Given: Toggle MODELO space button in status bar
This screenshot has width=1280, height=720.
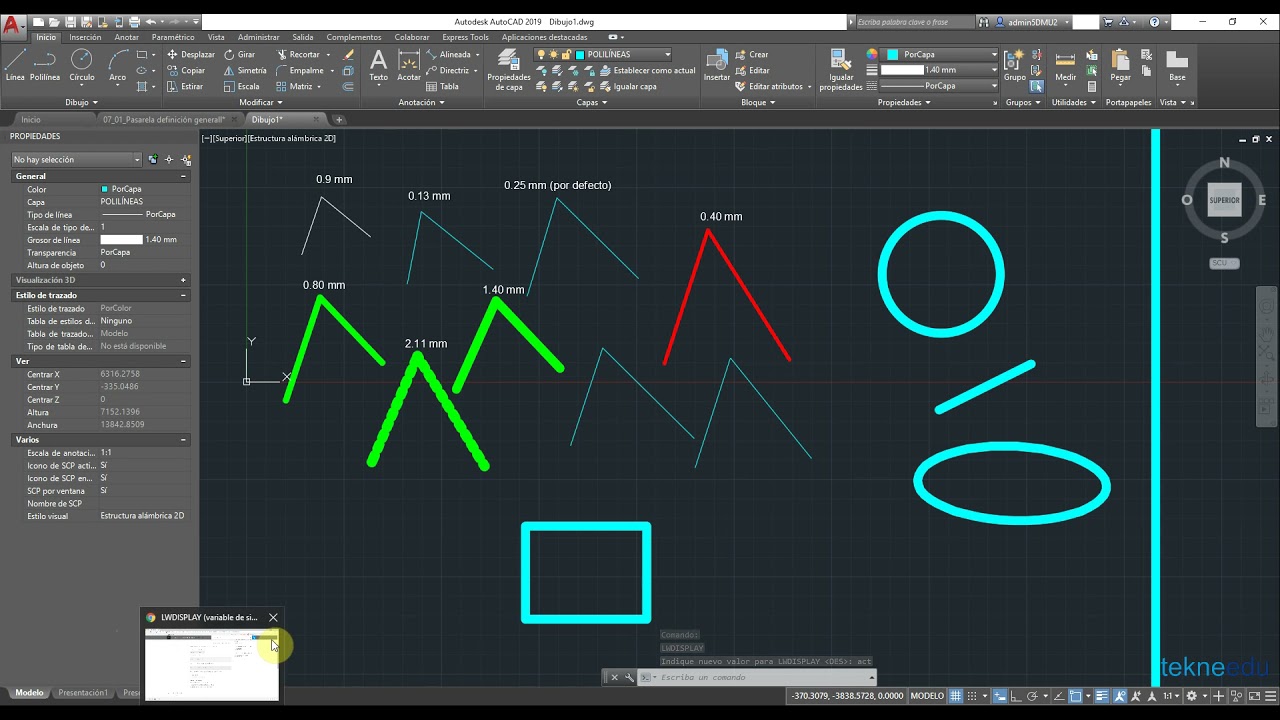Looking at the screenshot, I should [927, 696].
